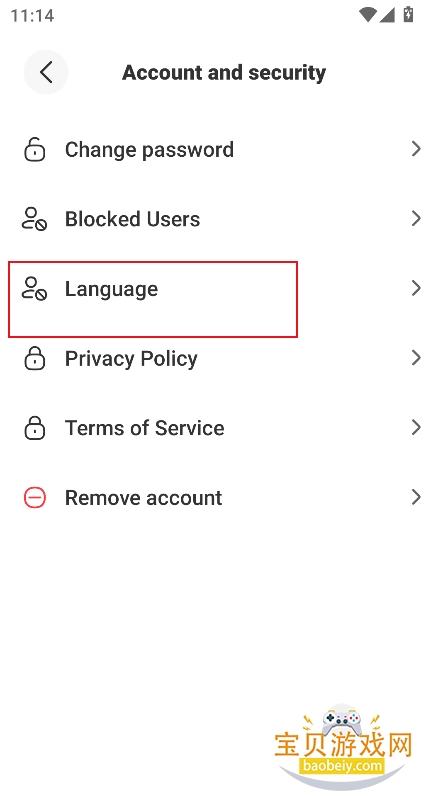Viewport: 448px width, 796px height.
Task: Expand Remove account using its chevron
Action: click(x=416, y=498)
